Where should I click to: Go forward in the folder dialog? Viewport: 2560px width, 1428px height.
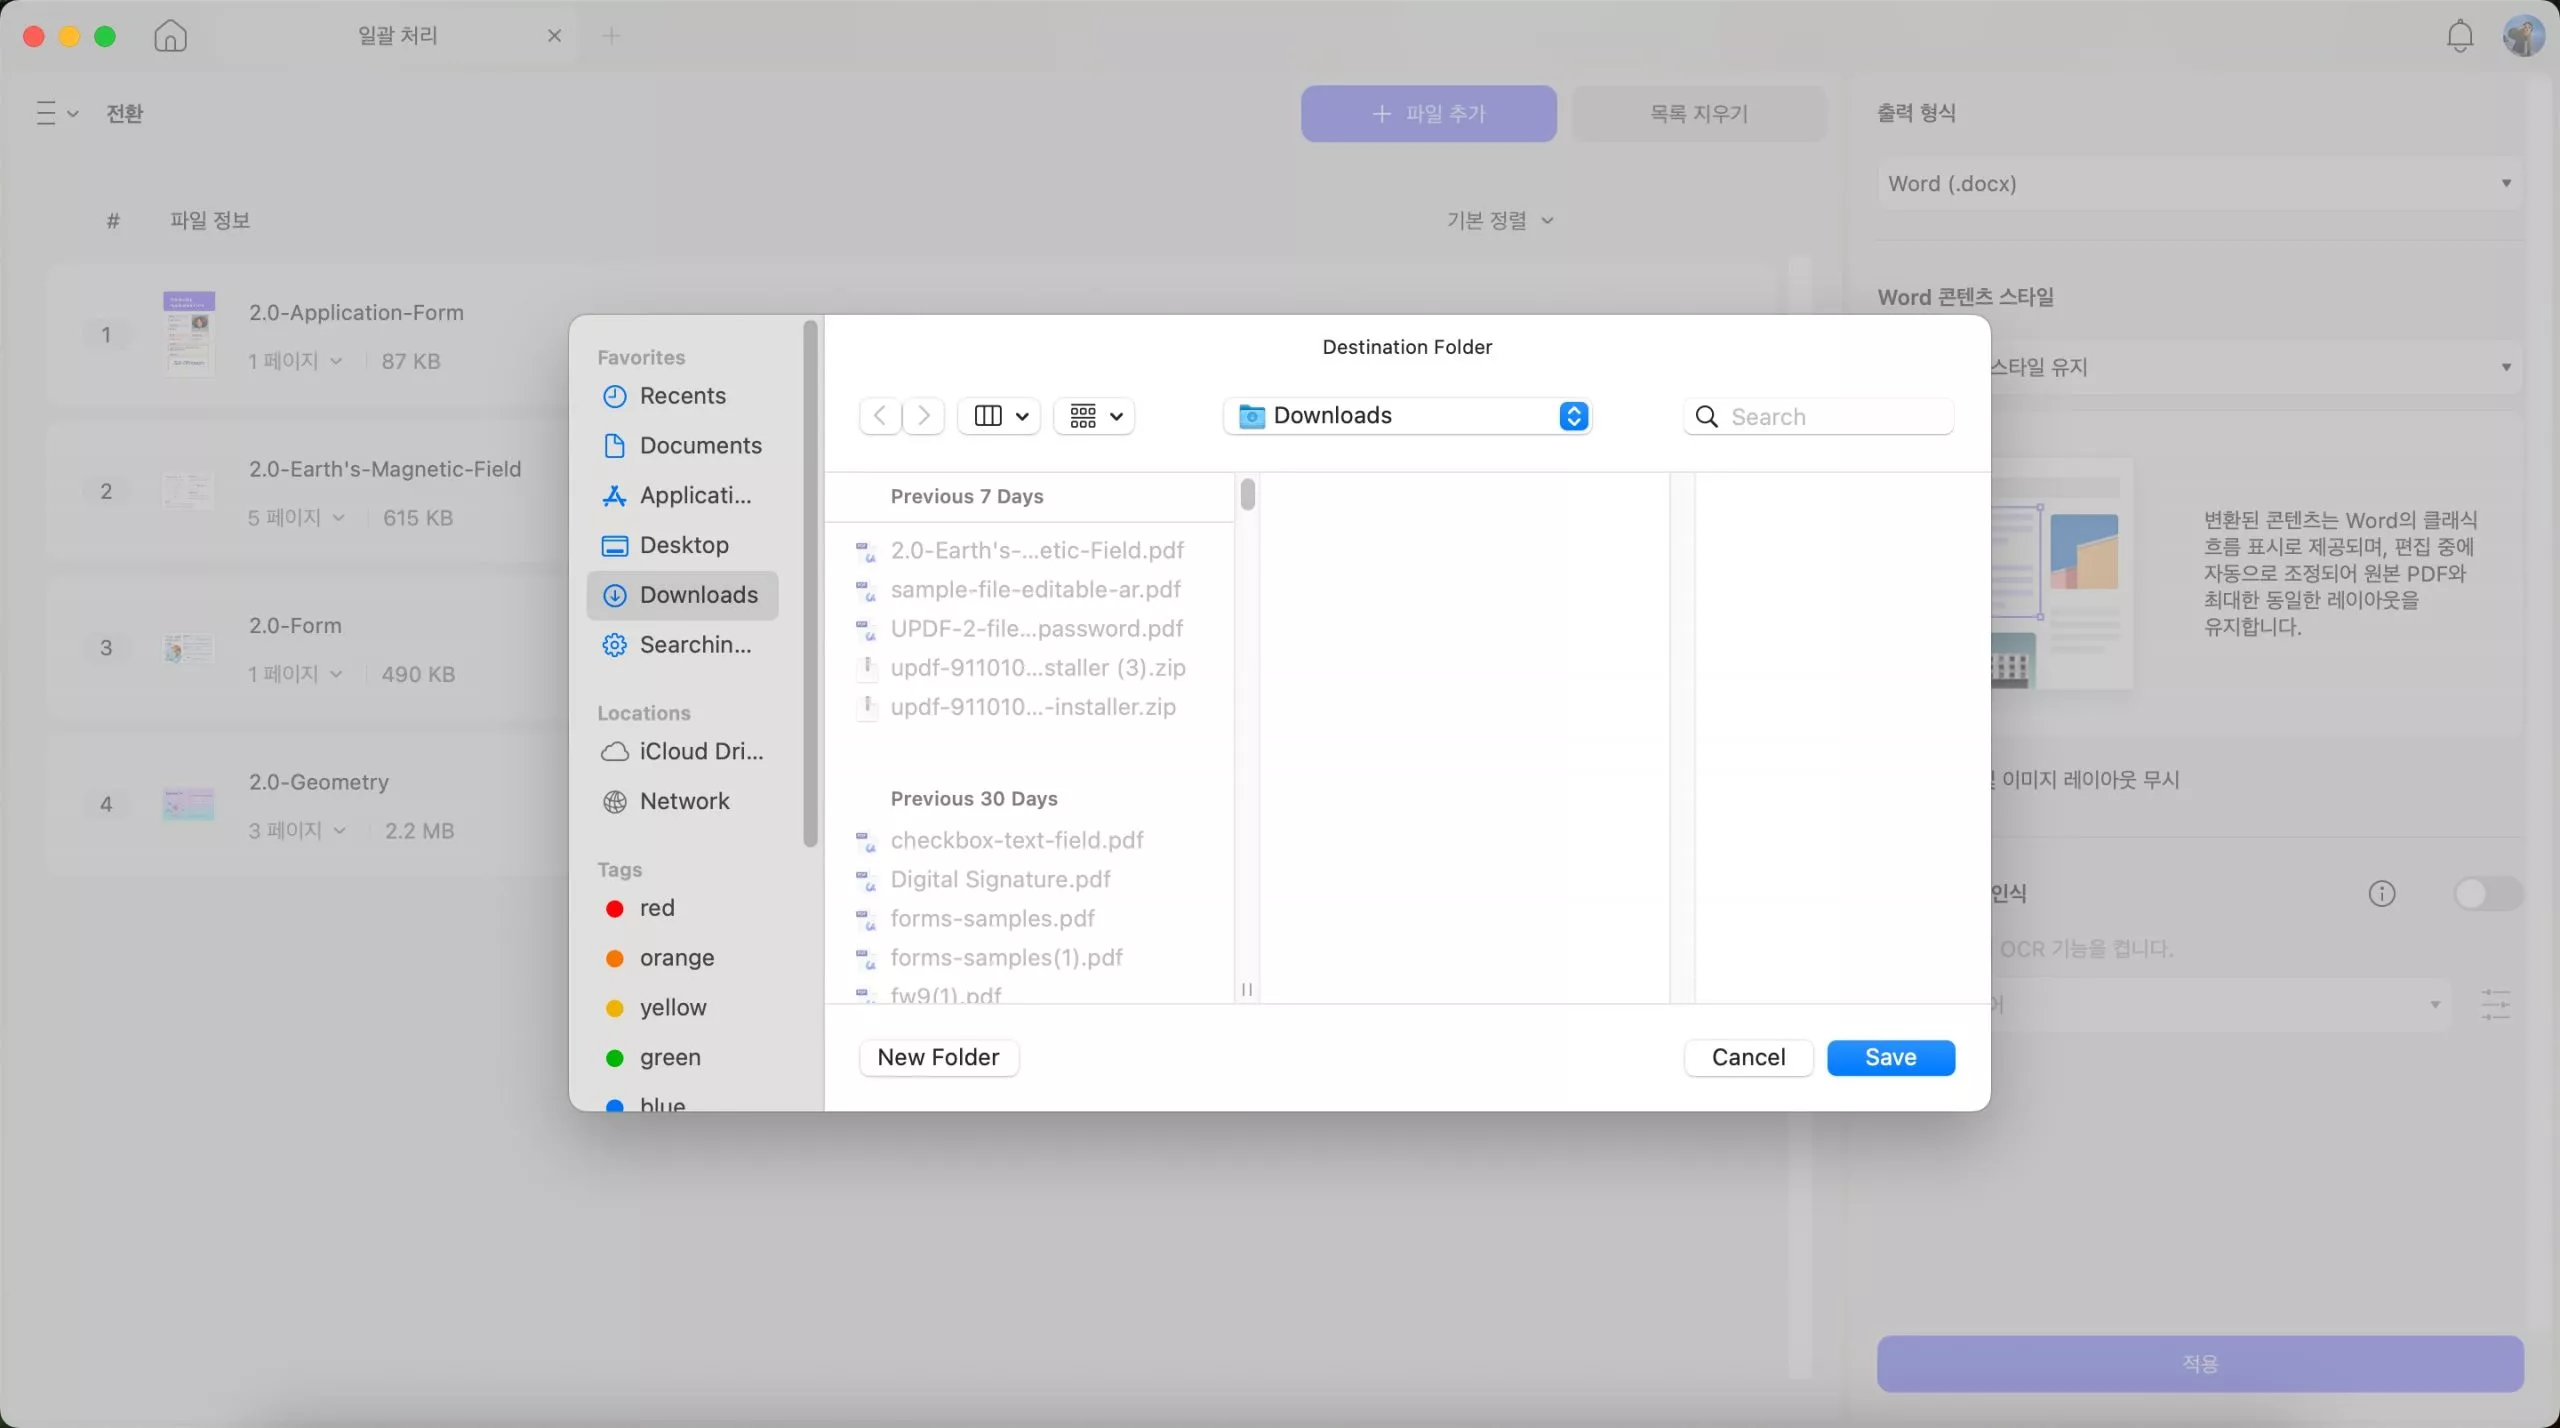(x=924, y=415)
